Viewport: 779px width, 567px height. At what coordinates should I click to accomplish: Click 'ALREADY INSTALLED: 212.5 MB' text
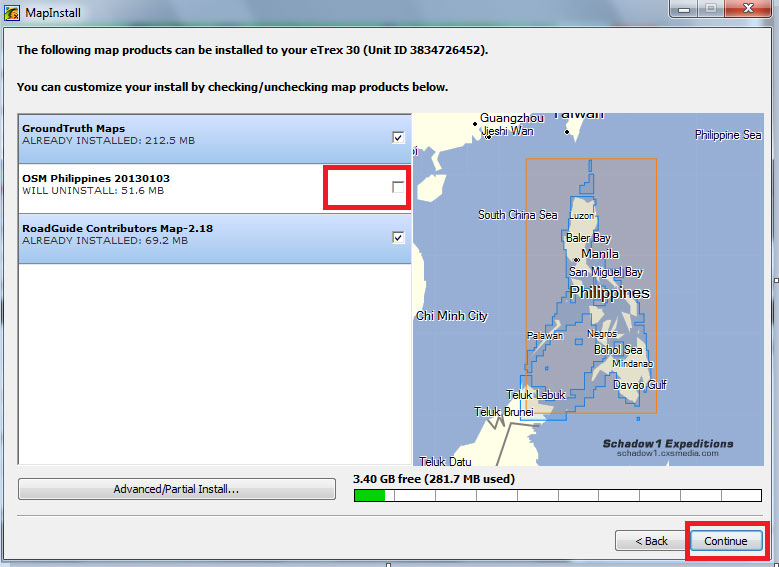[108, 141]
